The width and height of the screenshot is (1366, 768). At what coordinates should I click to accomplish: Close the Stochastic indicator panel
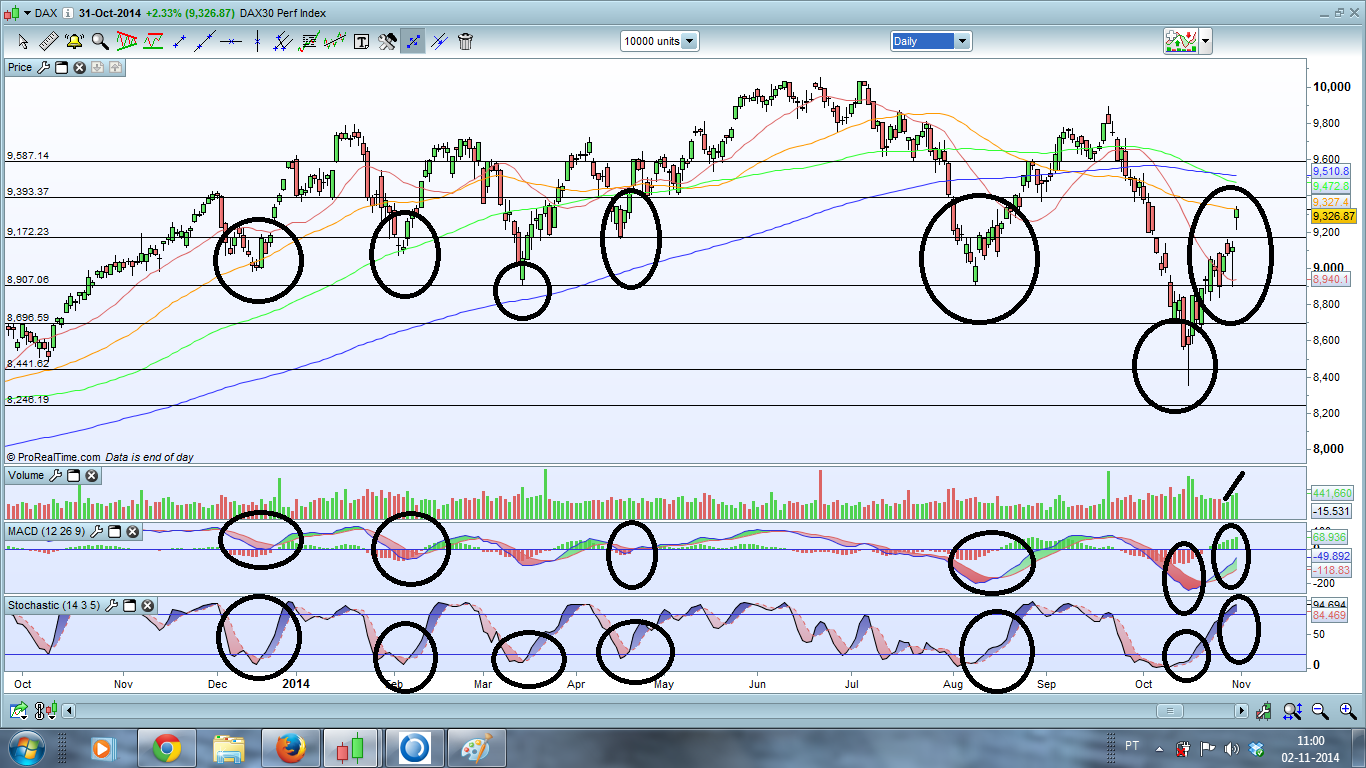(x=147, y=605)
